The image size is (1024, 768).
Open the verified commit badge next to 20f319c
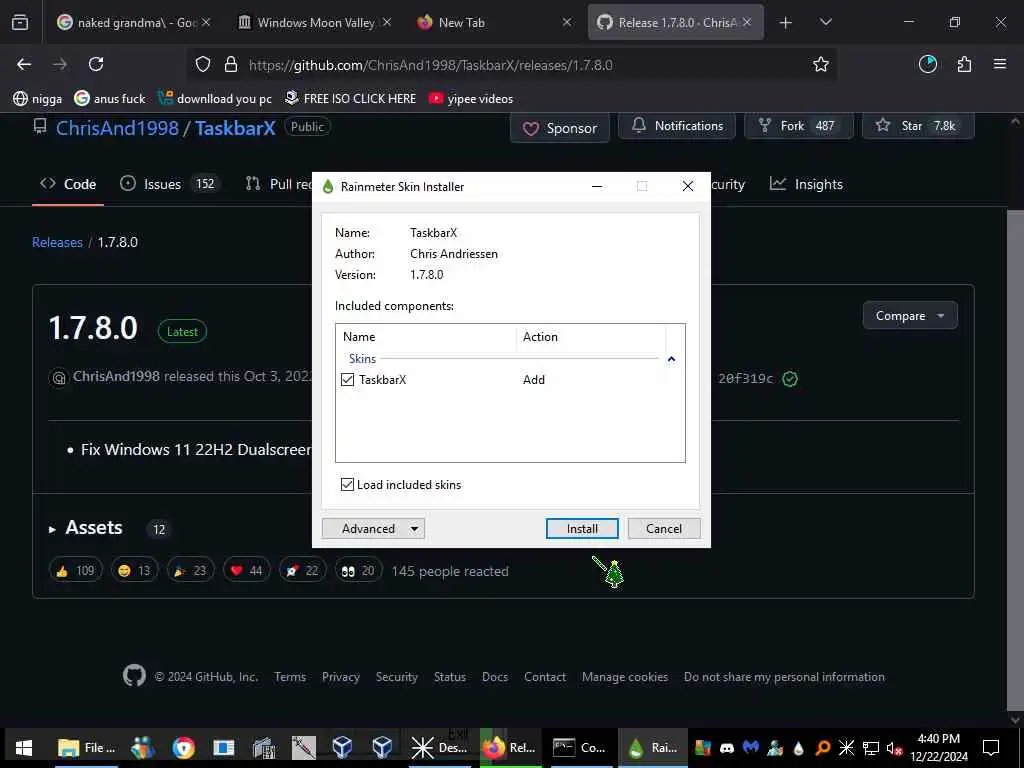(790, 379)
